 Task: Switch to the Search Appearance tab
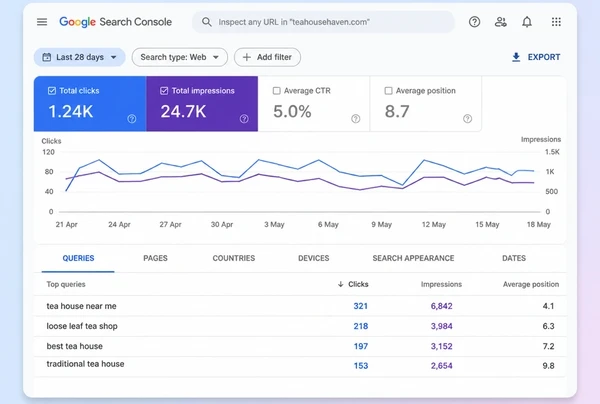point(413,258)
